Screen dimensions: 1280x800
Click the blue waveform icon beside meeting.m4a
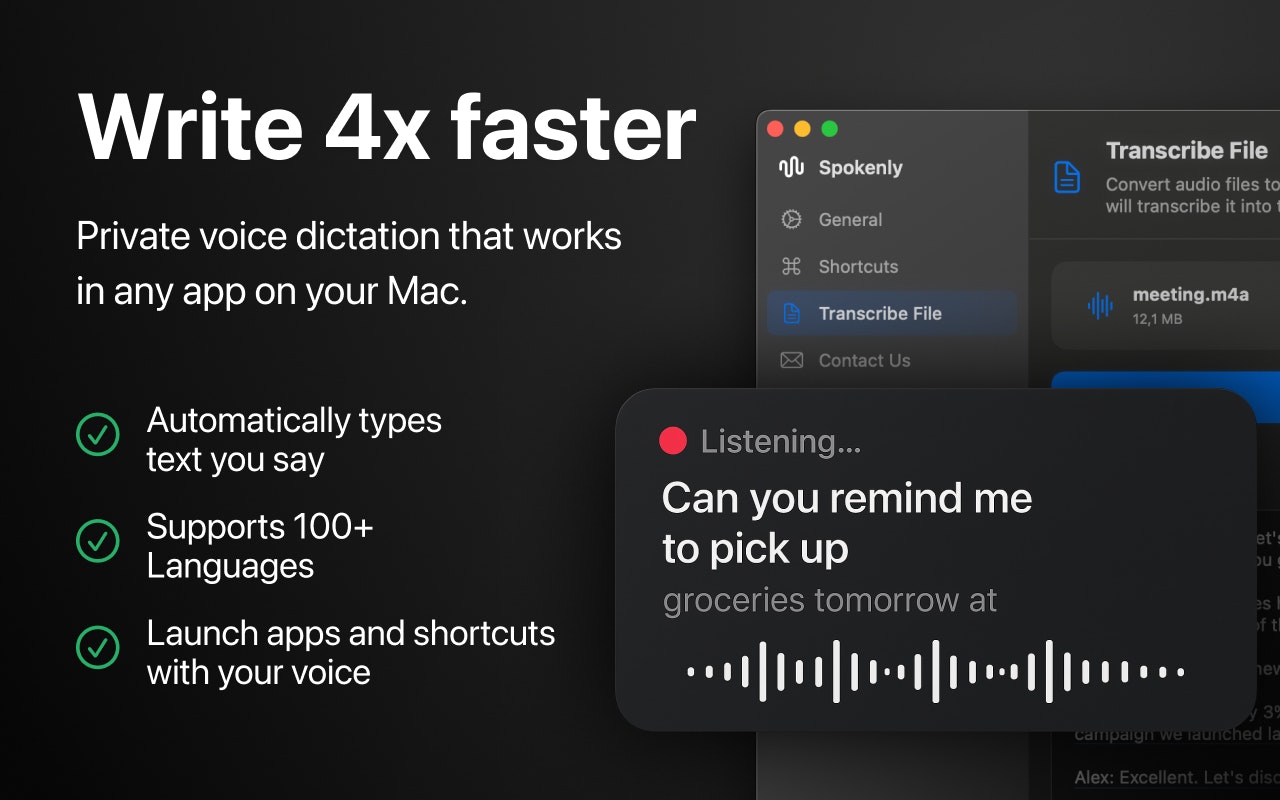[x=1100, y=306]
